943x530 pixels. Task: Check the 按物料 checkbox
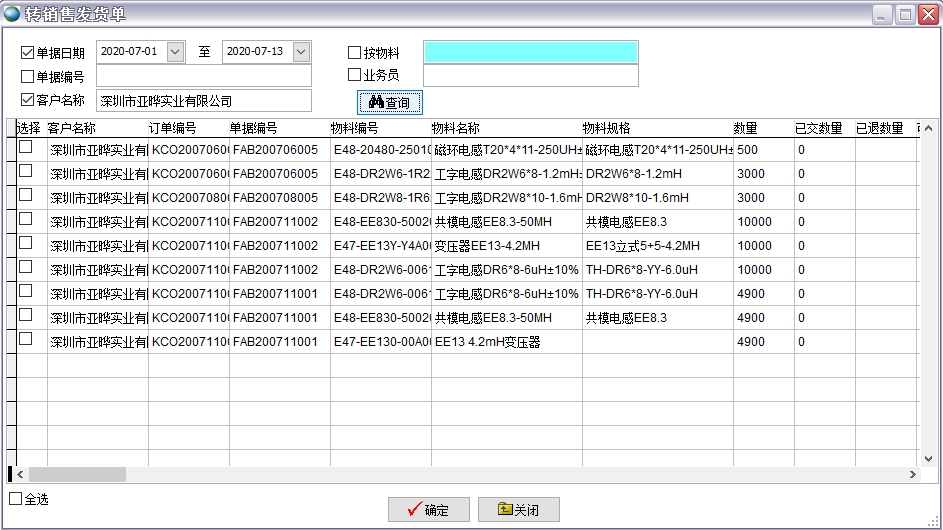(x=354, y=53)
